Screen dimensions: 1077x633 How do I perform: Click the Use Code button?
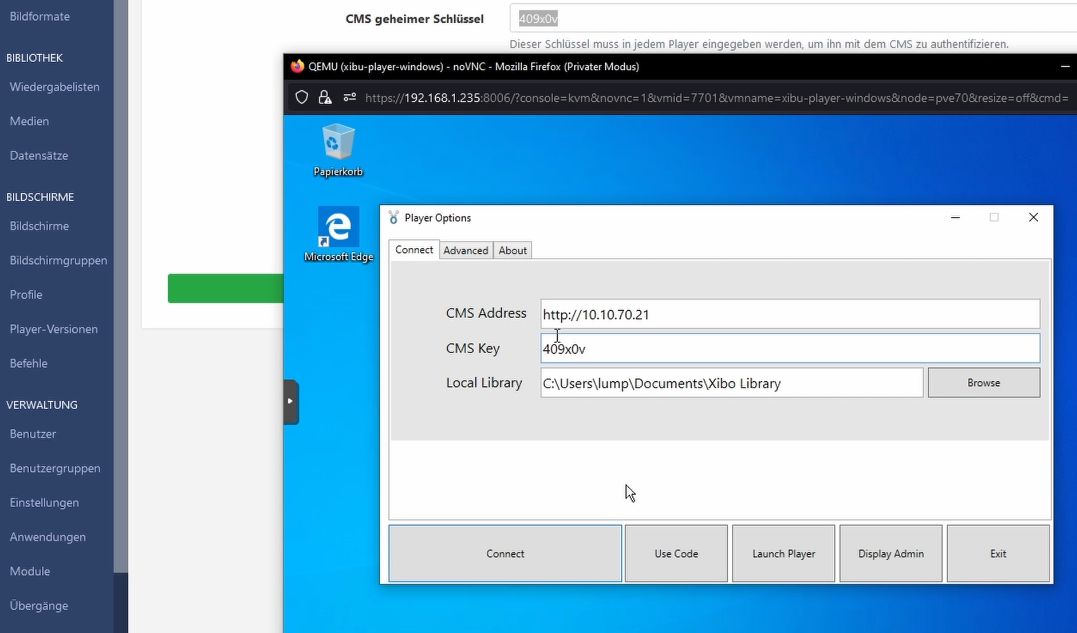coord(676,553)
